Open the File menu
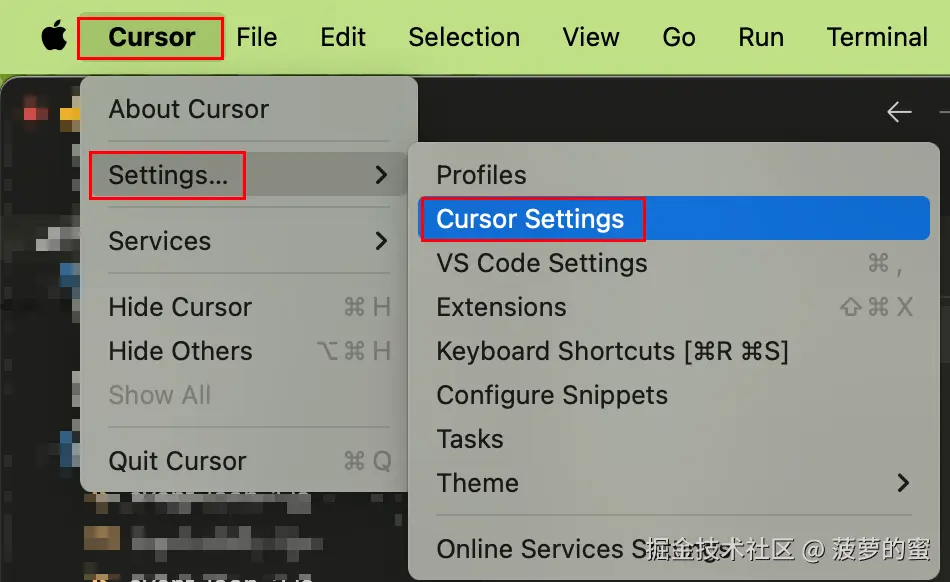The height and width of the screenshot is (582, 950). (x=257, y=37)
